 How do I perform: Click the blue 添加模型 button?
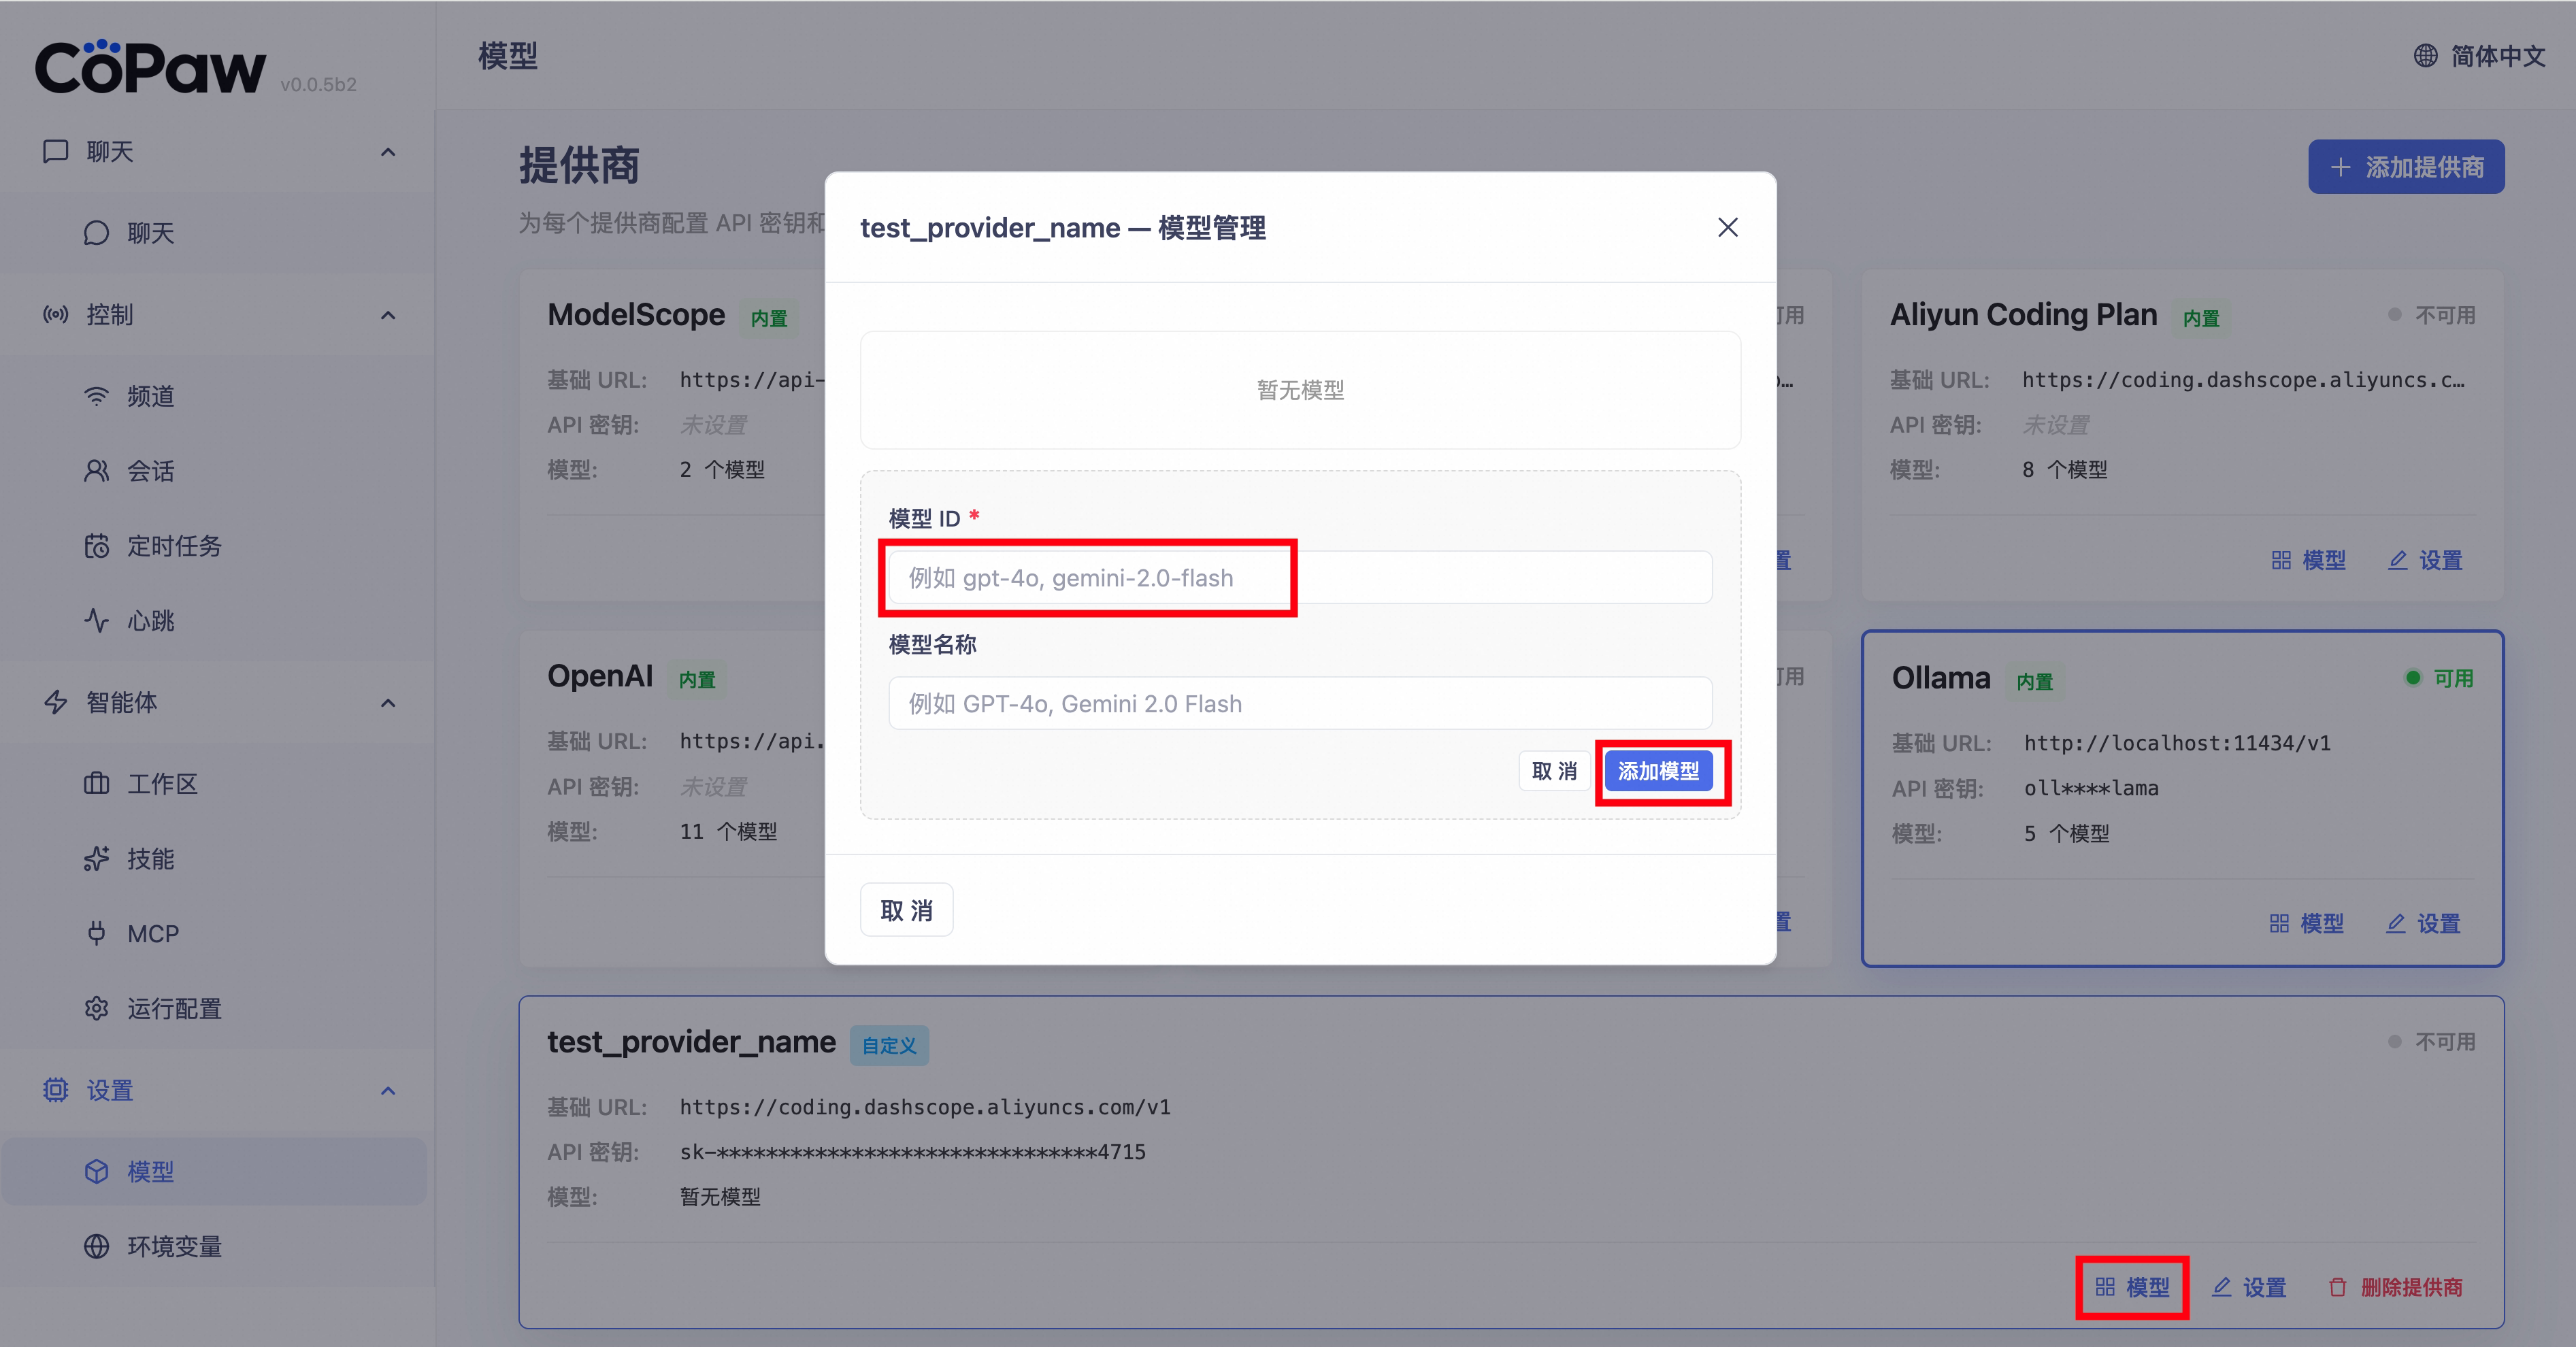click(1658, 771)
